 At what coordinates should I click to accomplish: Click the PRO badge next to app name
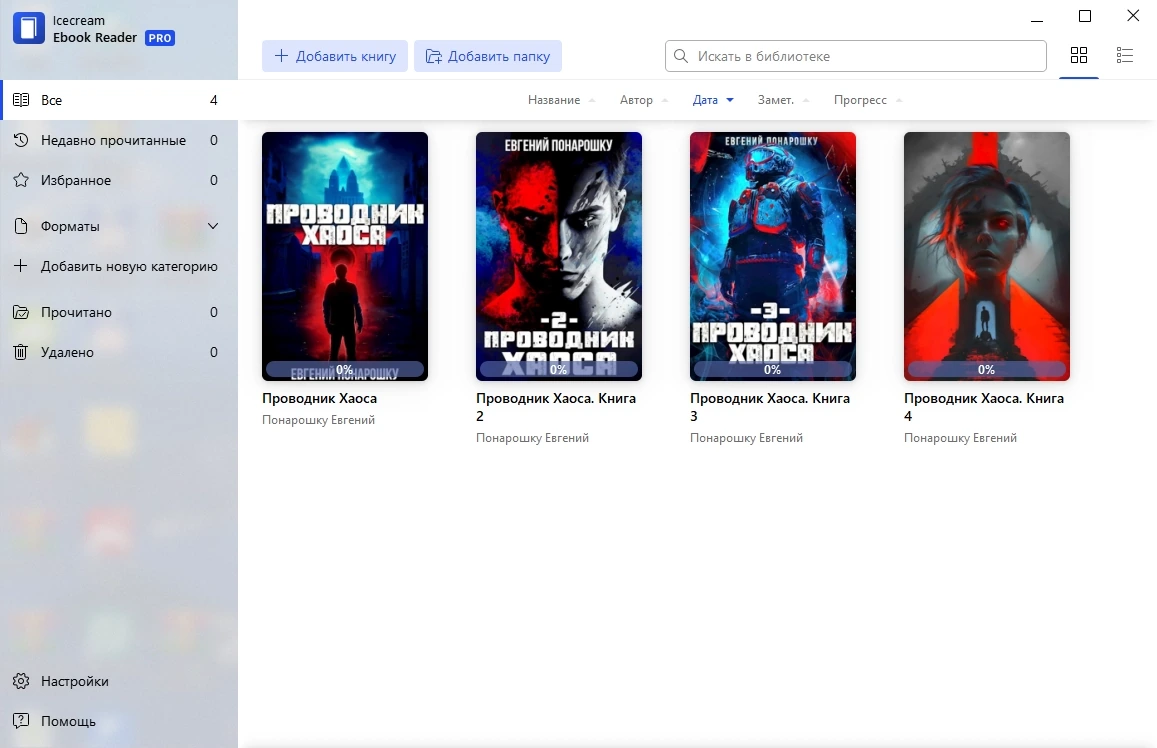(x=159, y=38)
